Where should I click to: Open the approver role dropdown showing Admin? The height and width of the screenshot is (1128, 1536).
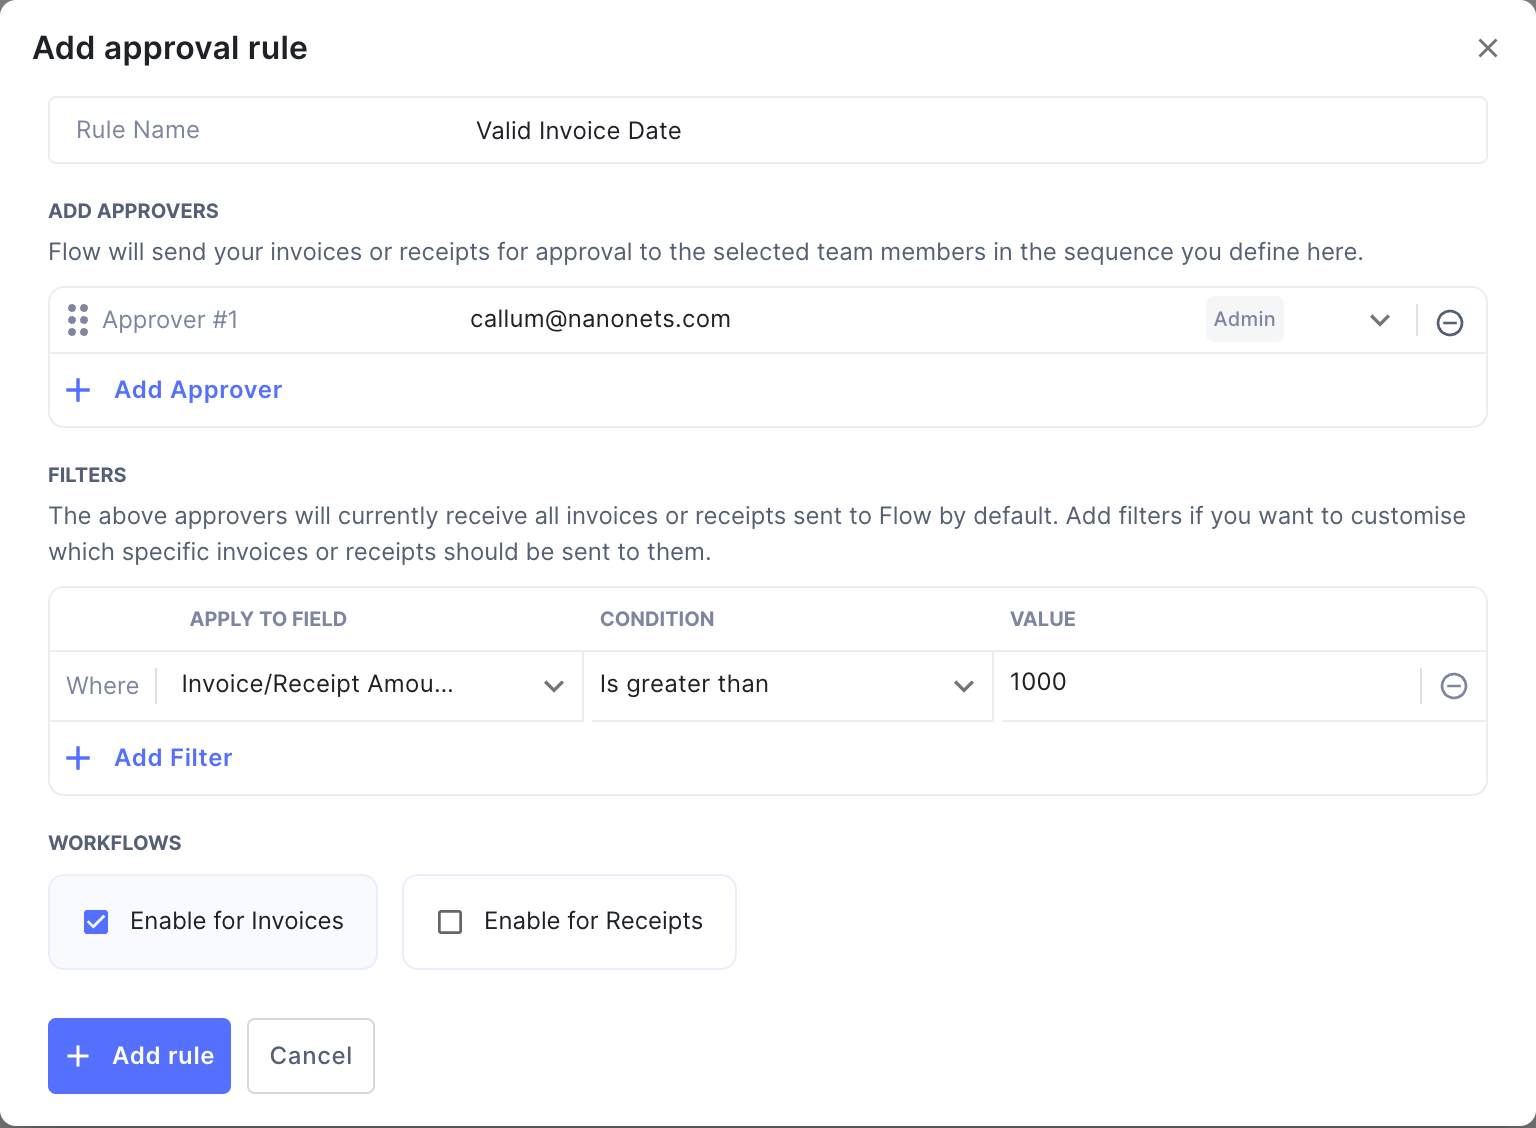[x=1380, y=320]
